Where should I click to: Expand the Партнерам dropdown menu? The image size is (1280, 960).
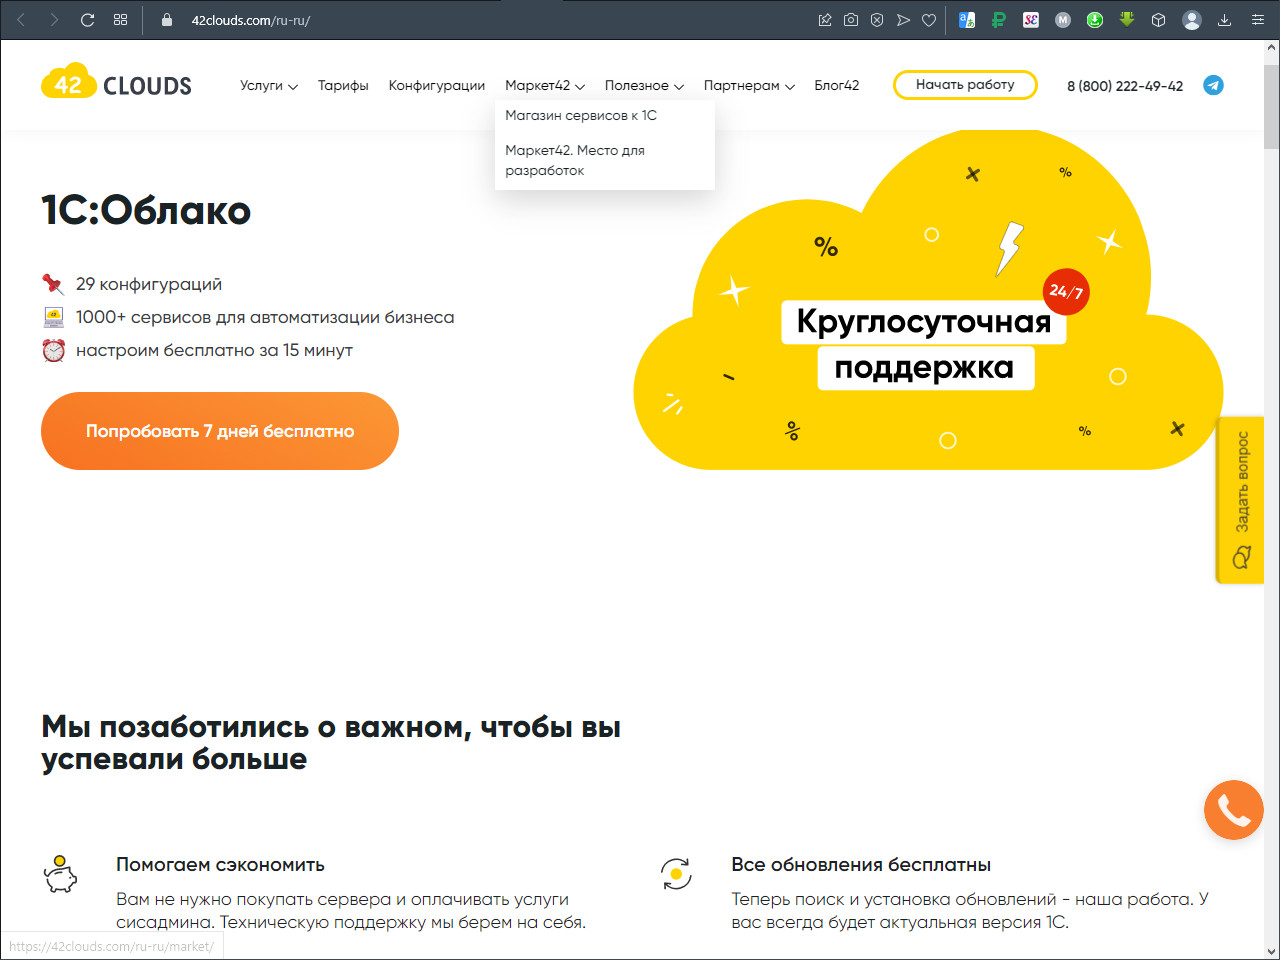[749, 85]
